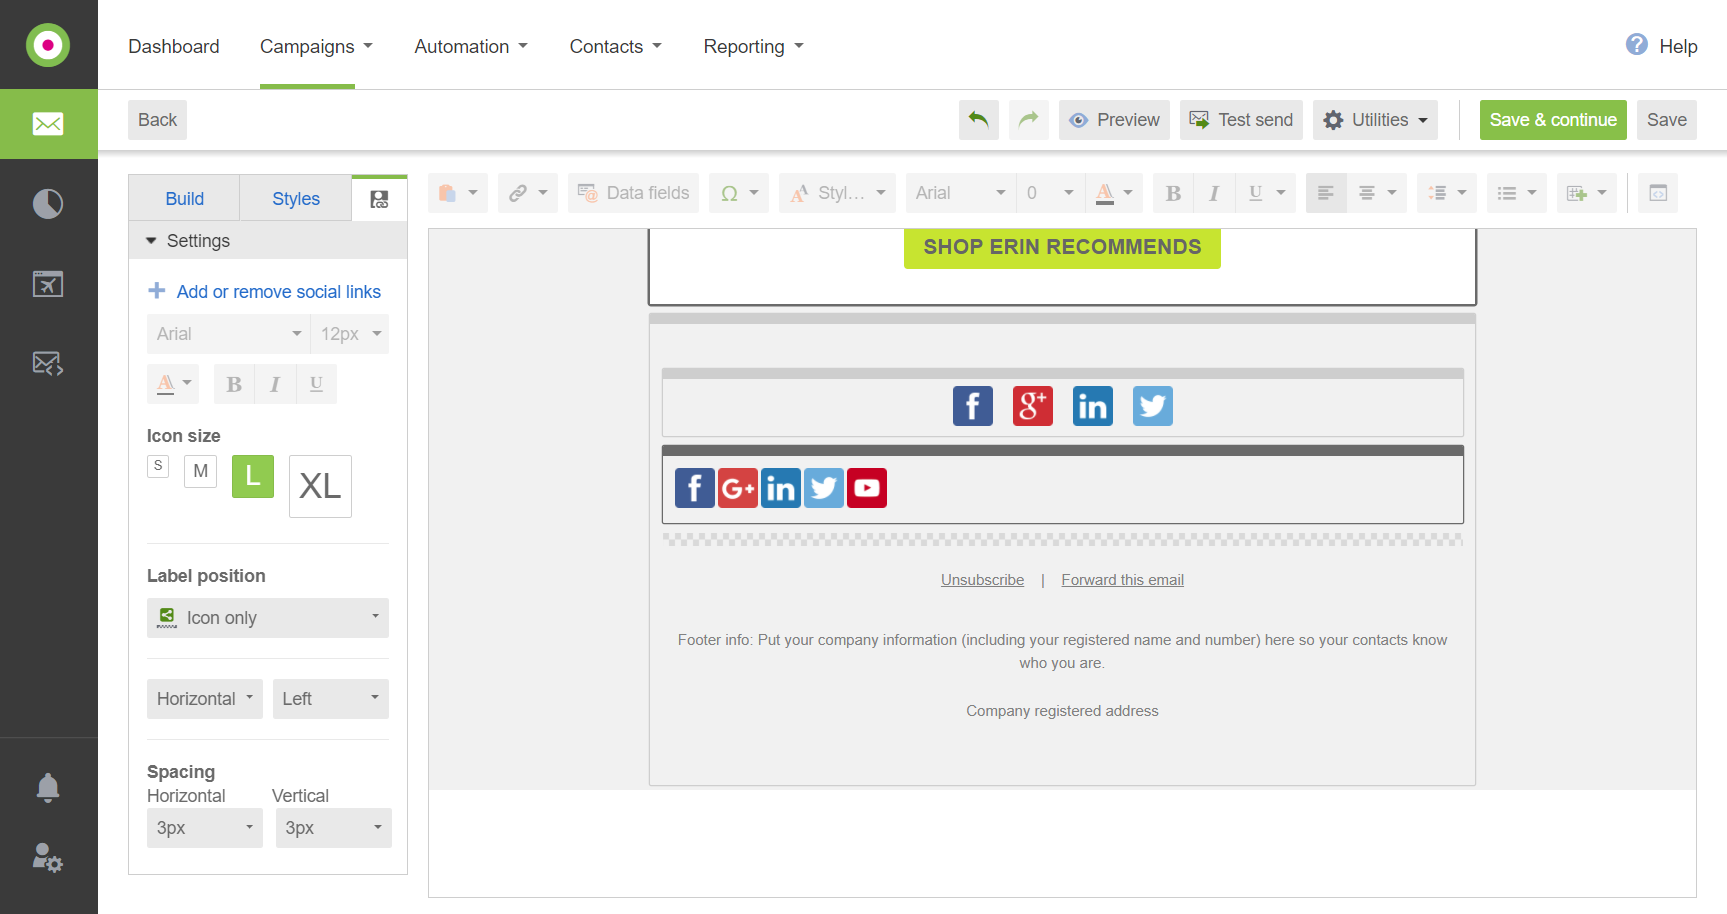
Task: Open the Reporting menu
Action: click(754, 46)
